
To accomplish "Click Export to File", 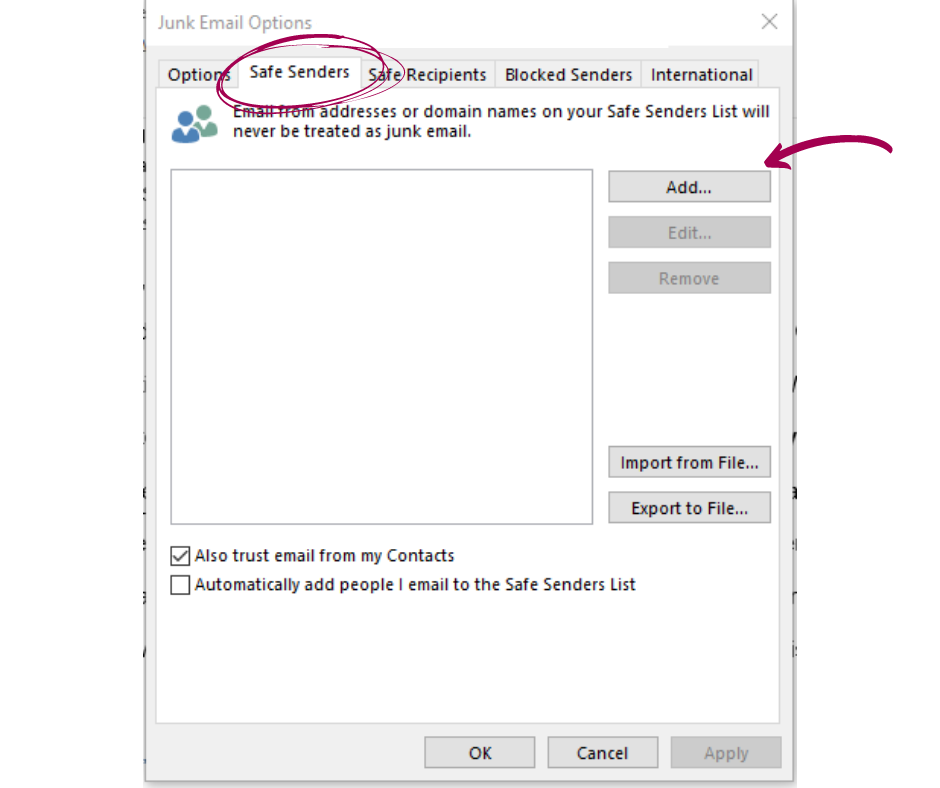I will pyautogui.click(x=689, y=507).
